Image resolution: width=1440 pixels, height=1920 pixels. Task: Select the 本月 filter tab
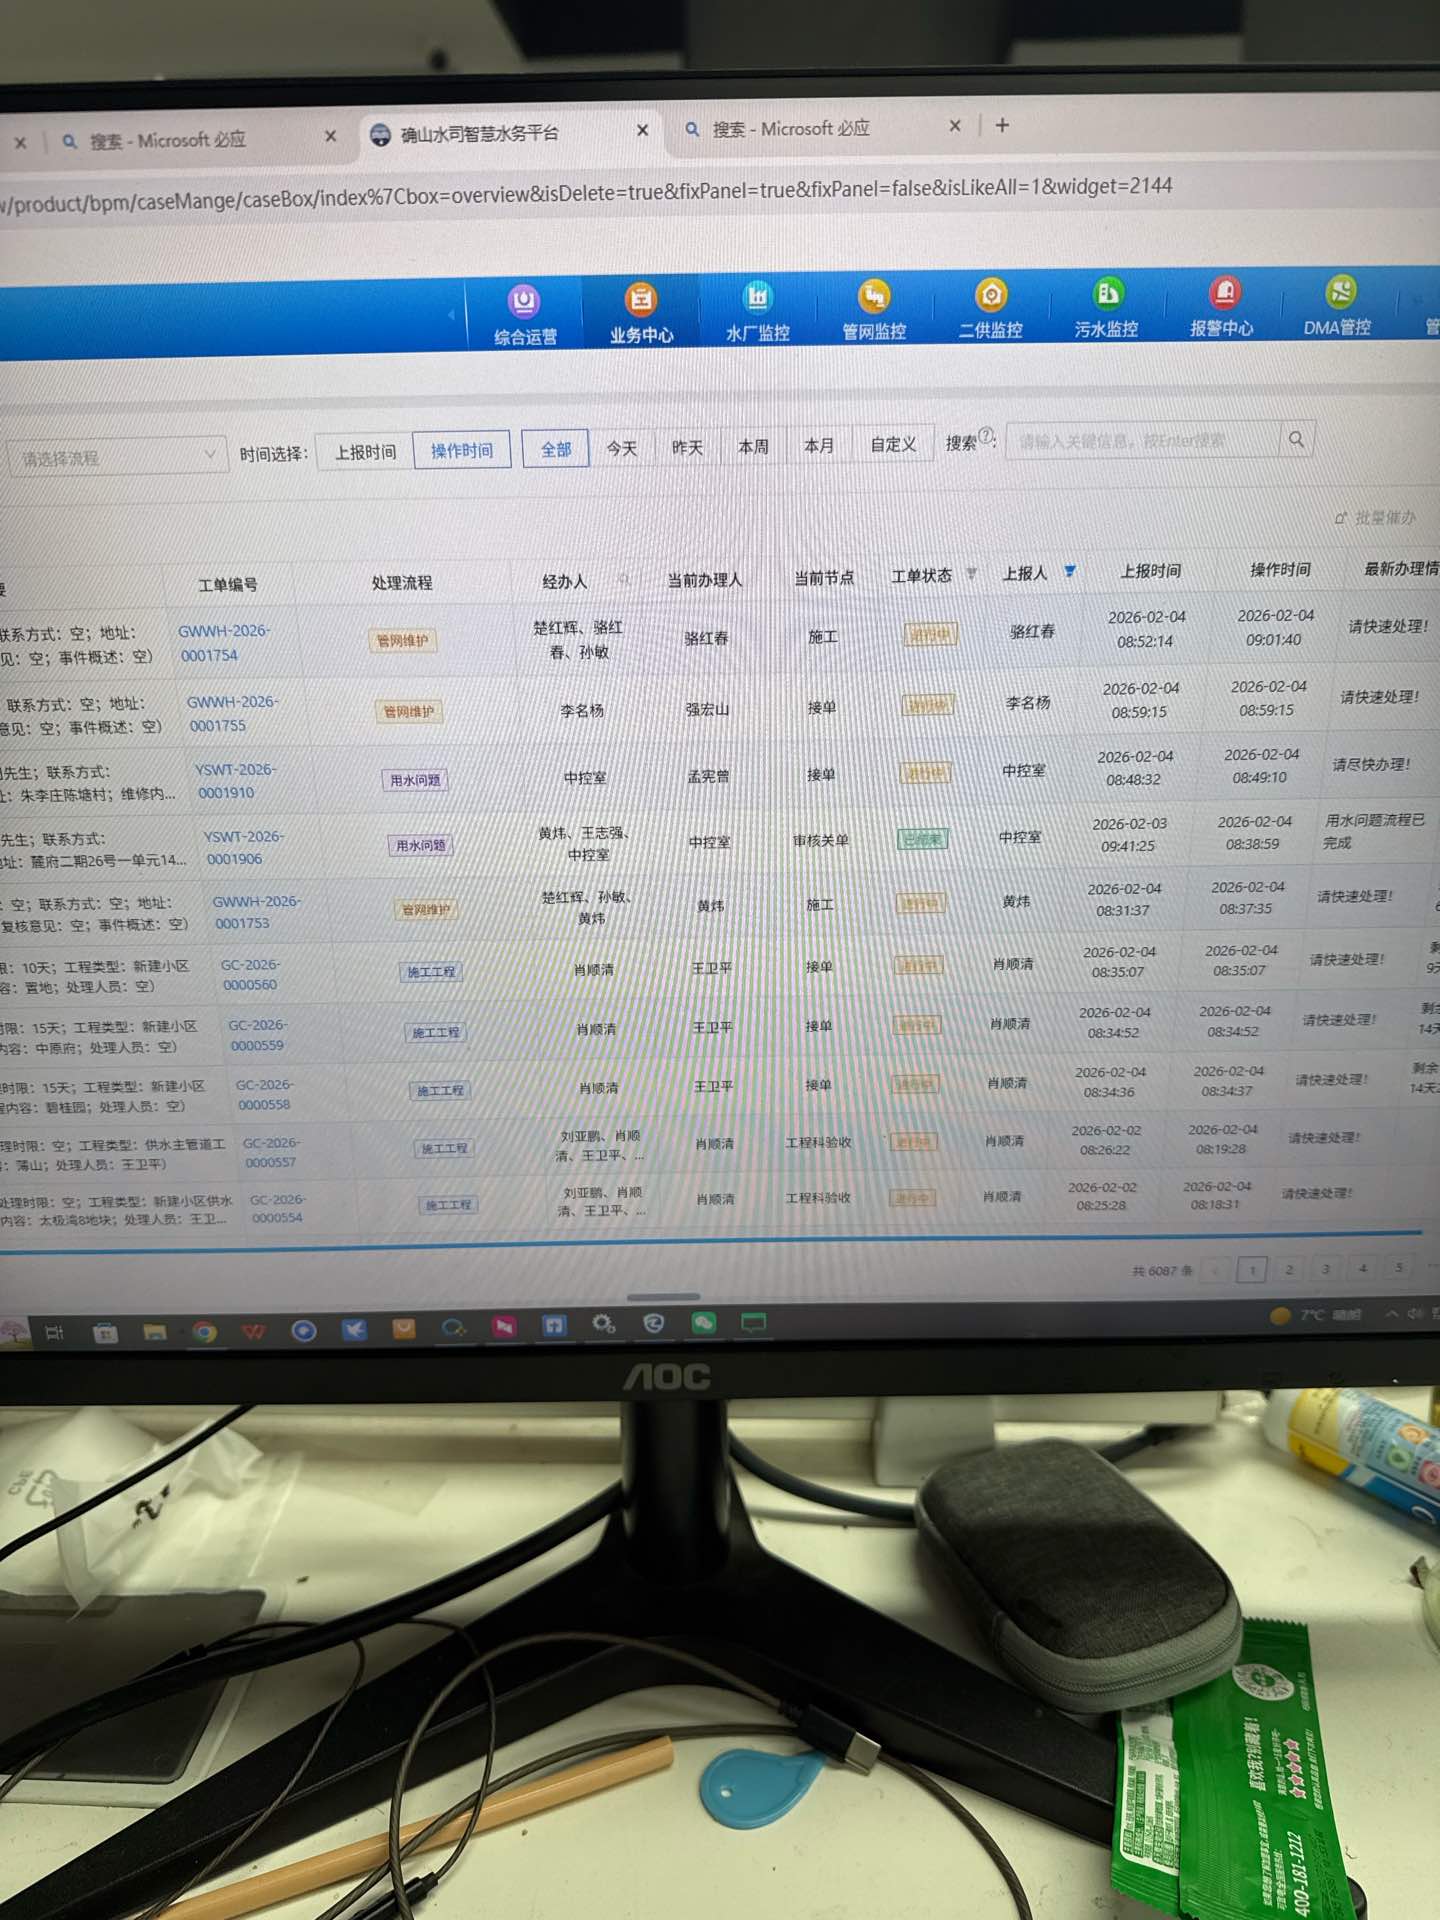coord(818,445)
